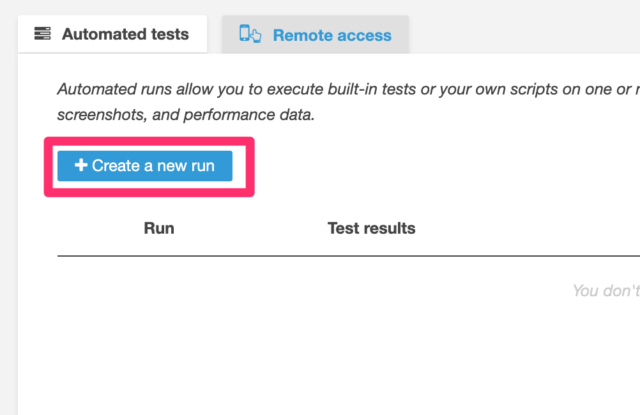Screen dimensions: 640x415
Task: Click the Run column header
Action: point(159,228)
